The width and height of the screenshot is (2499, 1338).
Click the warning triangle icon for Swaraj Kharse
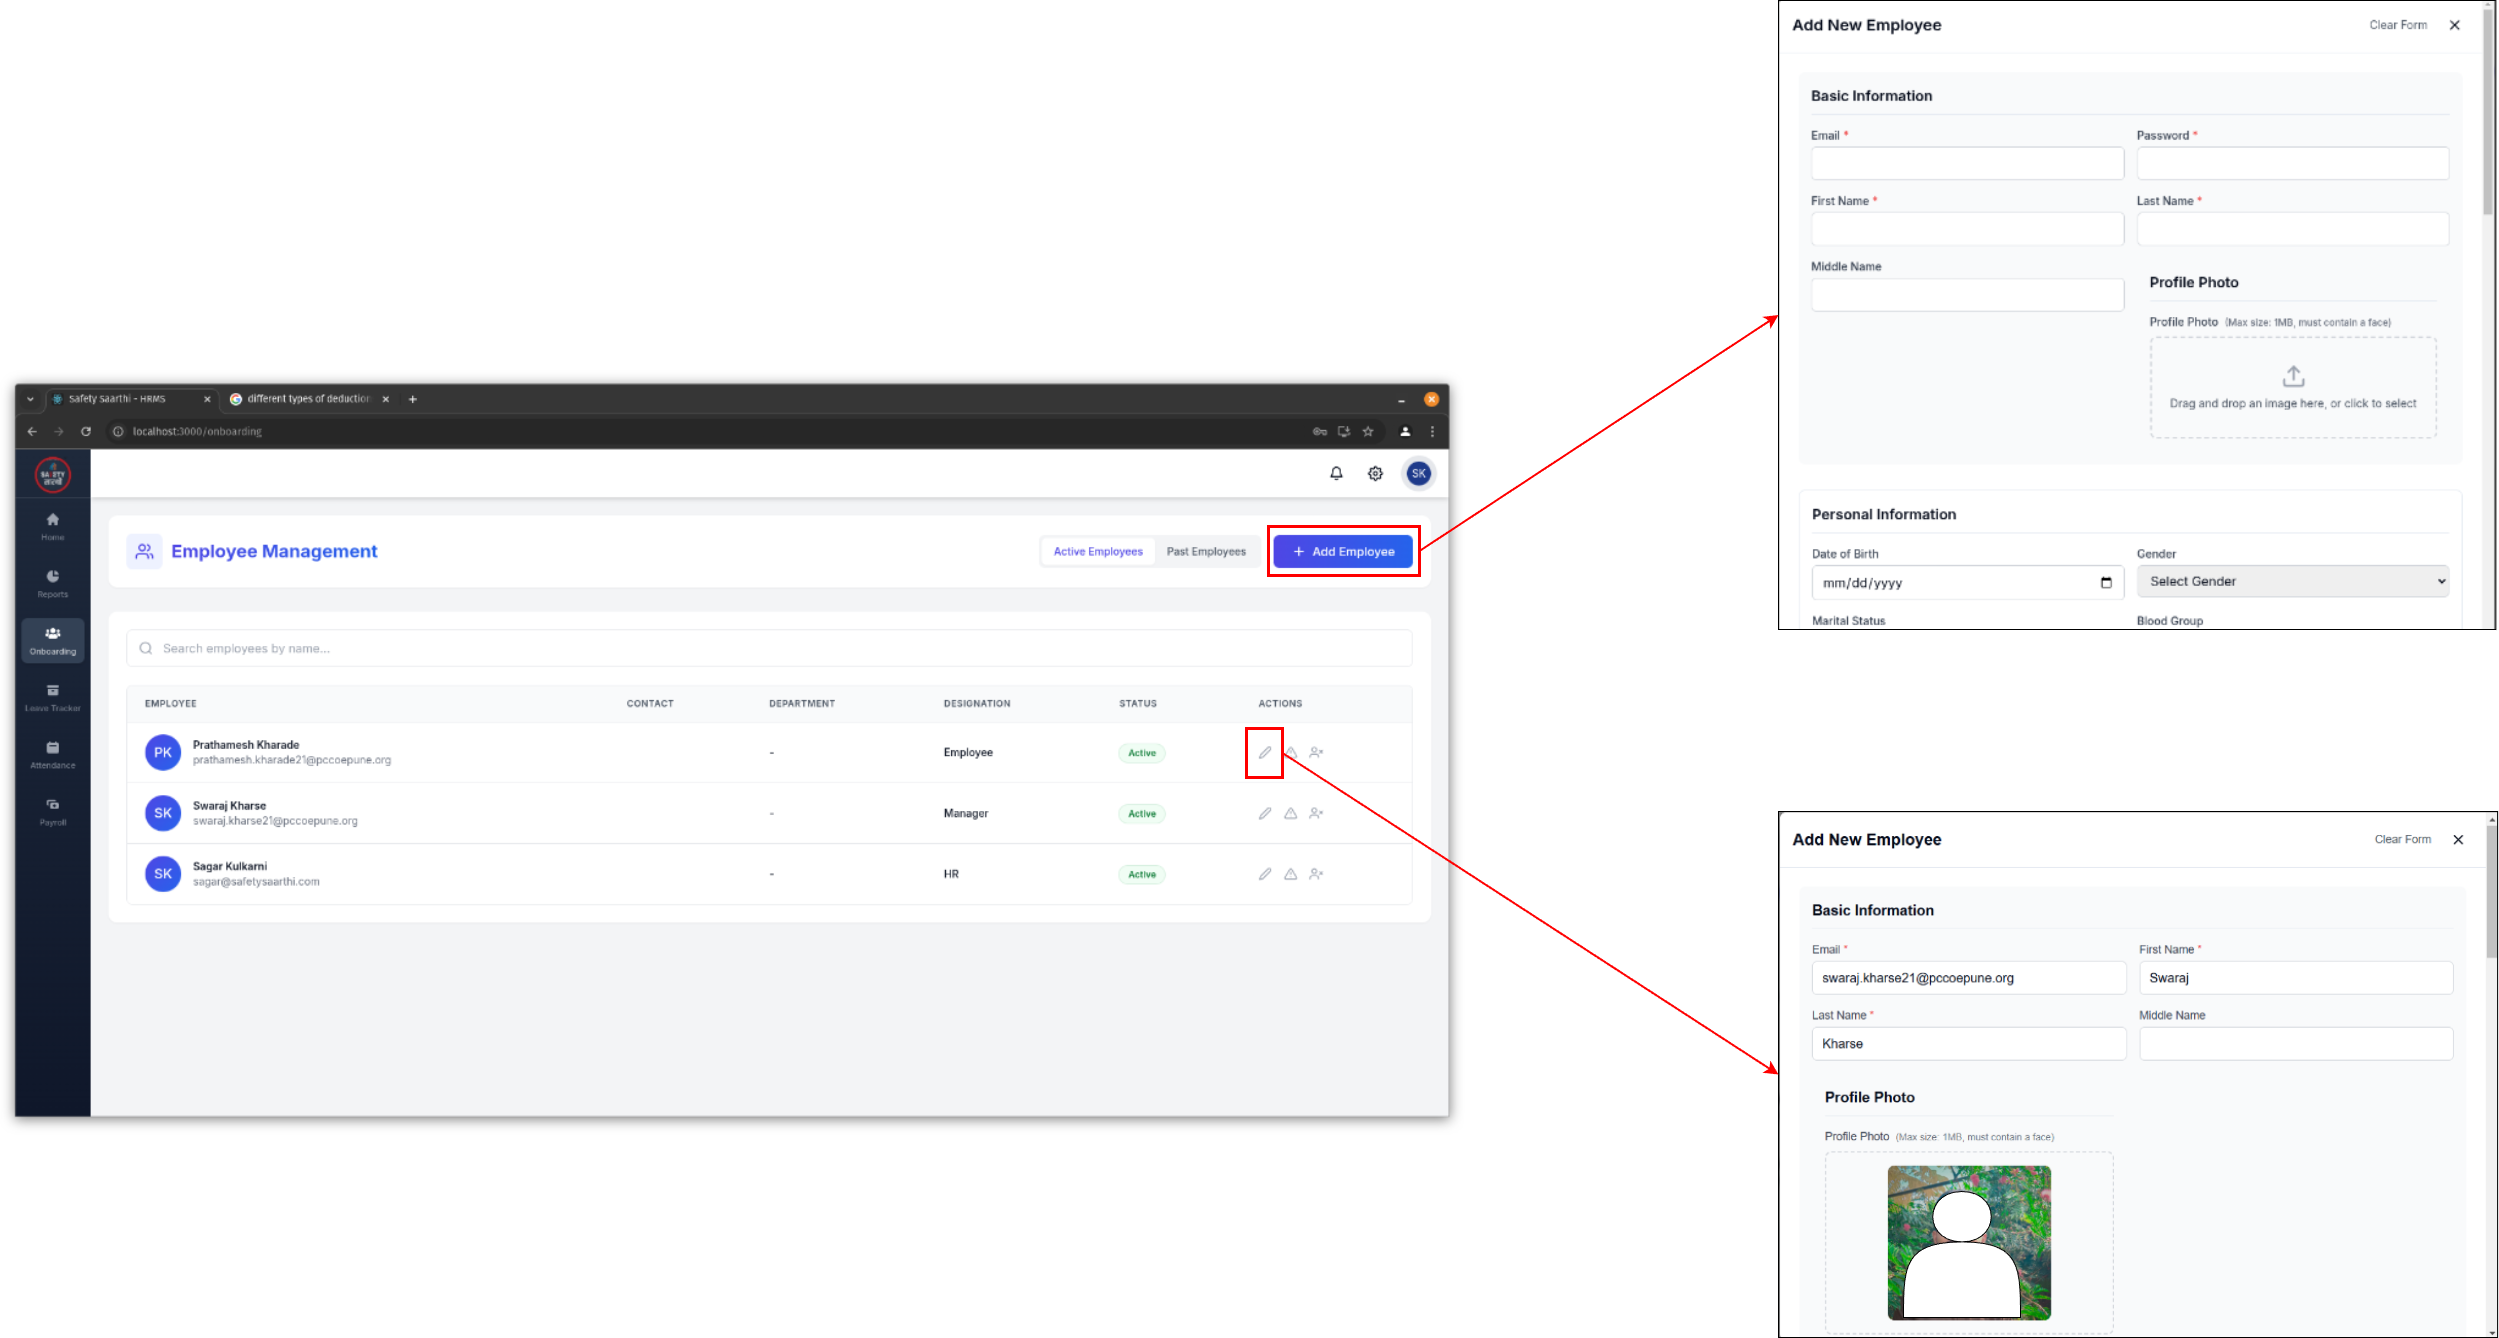[1291, 813]
